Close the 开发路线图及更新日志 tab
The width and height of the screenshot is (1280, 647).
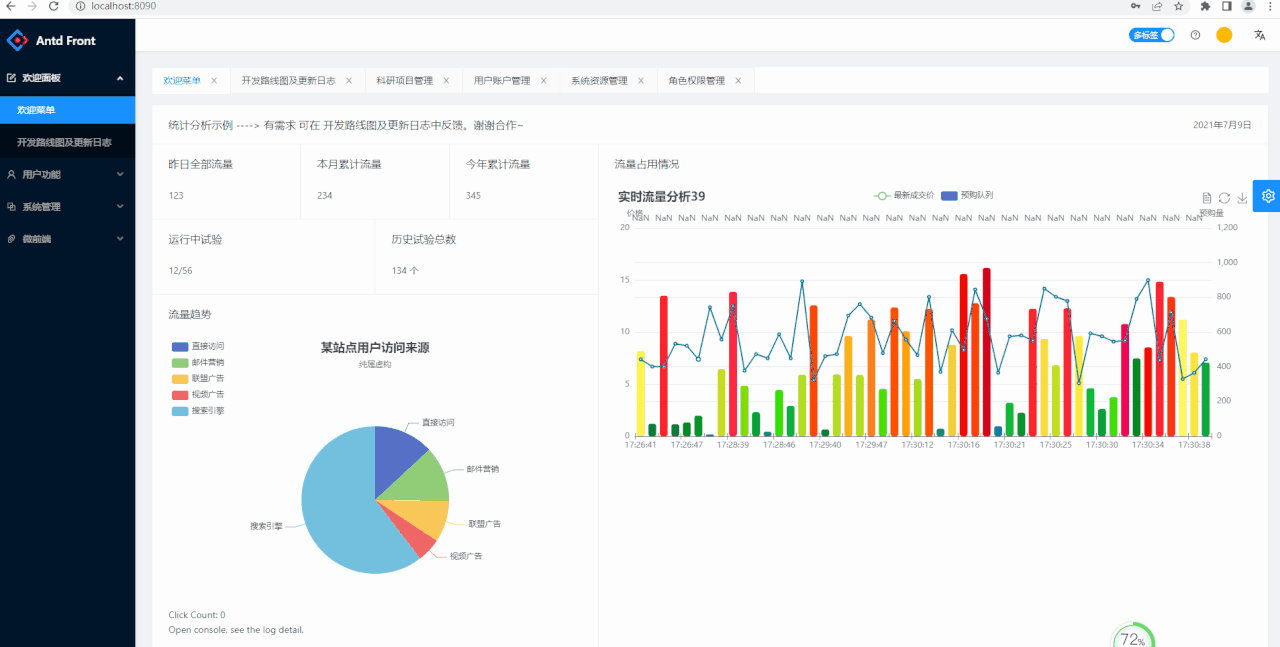tap(349, 81)
